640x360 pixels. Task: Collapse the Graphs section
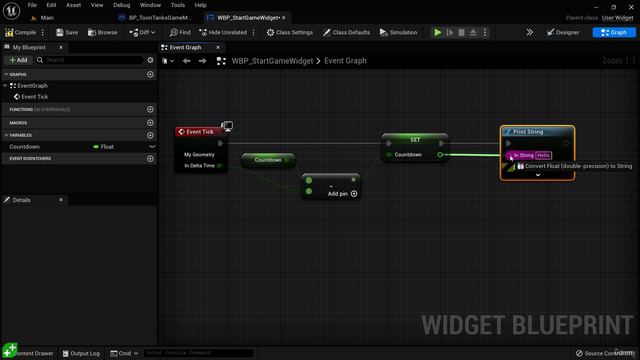[6, 75]
